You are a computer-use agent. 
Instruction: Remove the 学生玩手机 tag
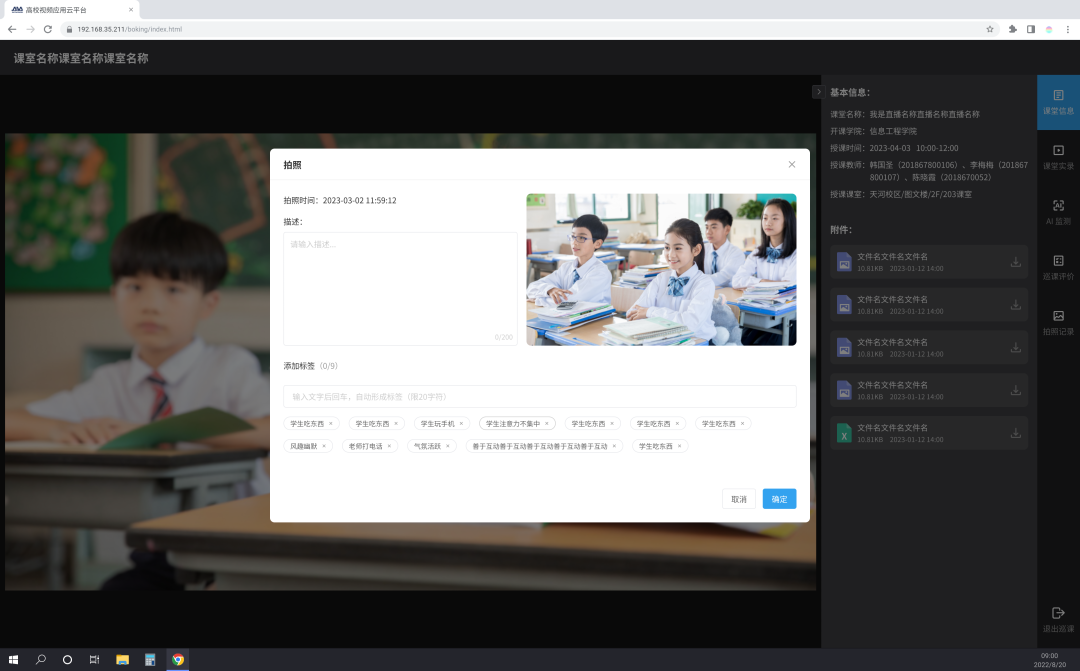point(461,424)
